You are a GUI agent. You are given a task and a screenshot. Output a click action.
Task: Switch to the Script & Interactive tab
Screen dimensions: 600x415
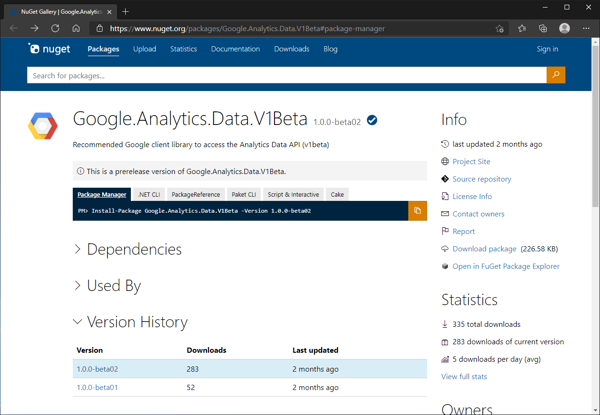pyautogui.click(x=293, y=194)
